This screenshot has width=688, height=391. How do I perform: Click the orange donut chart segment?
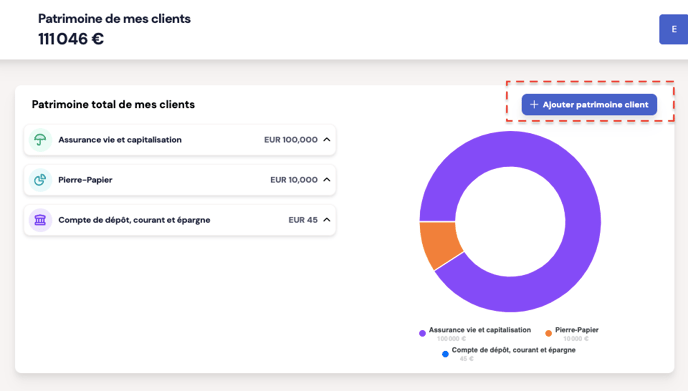(439, 244)
